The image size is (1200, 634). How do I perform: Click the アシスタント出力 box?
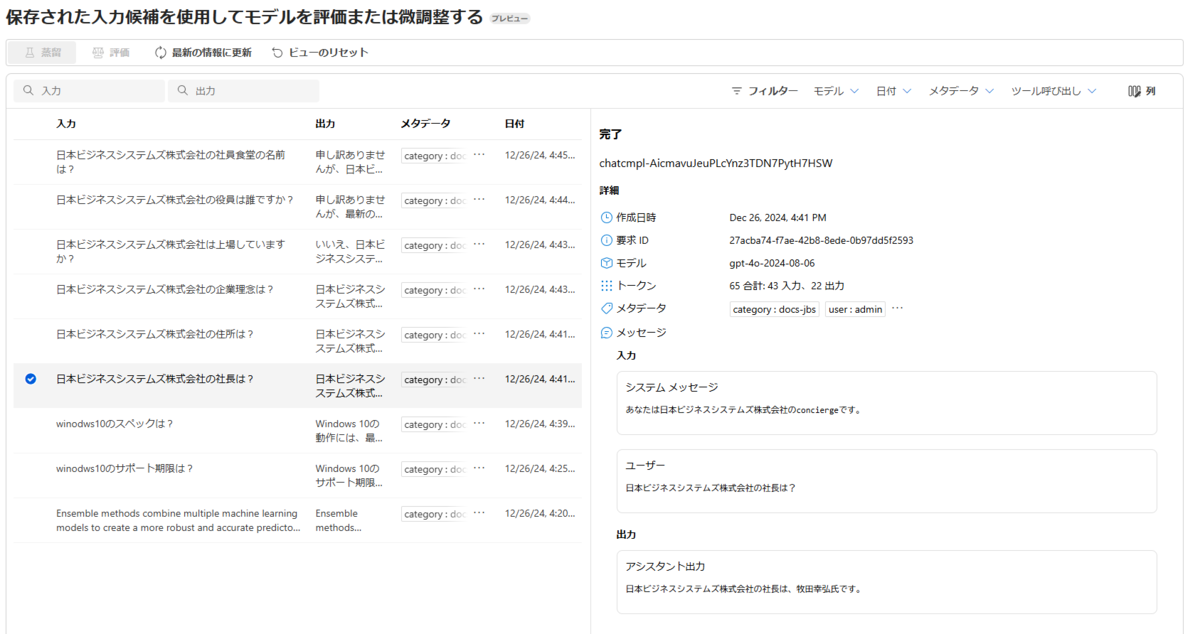886,582
